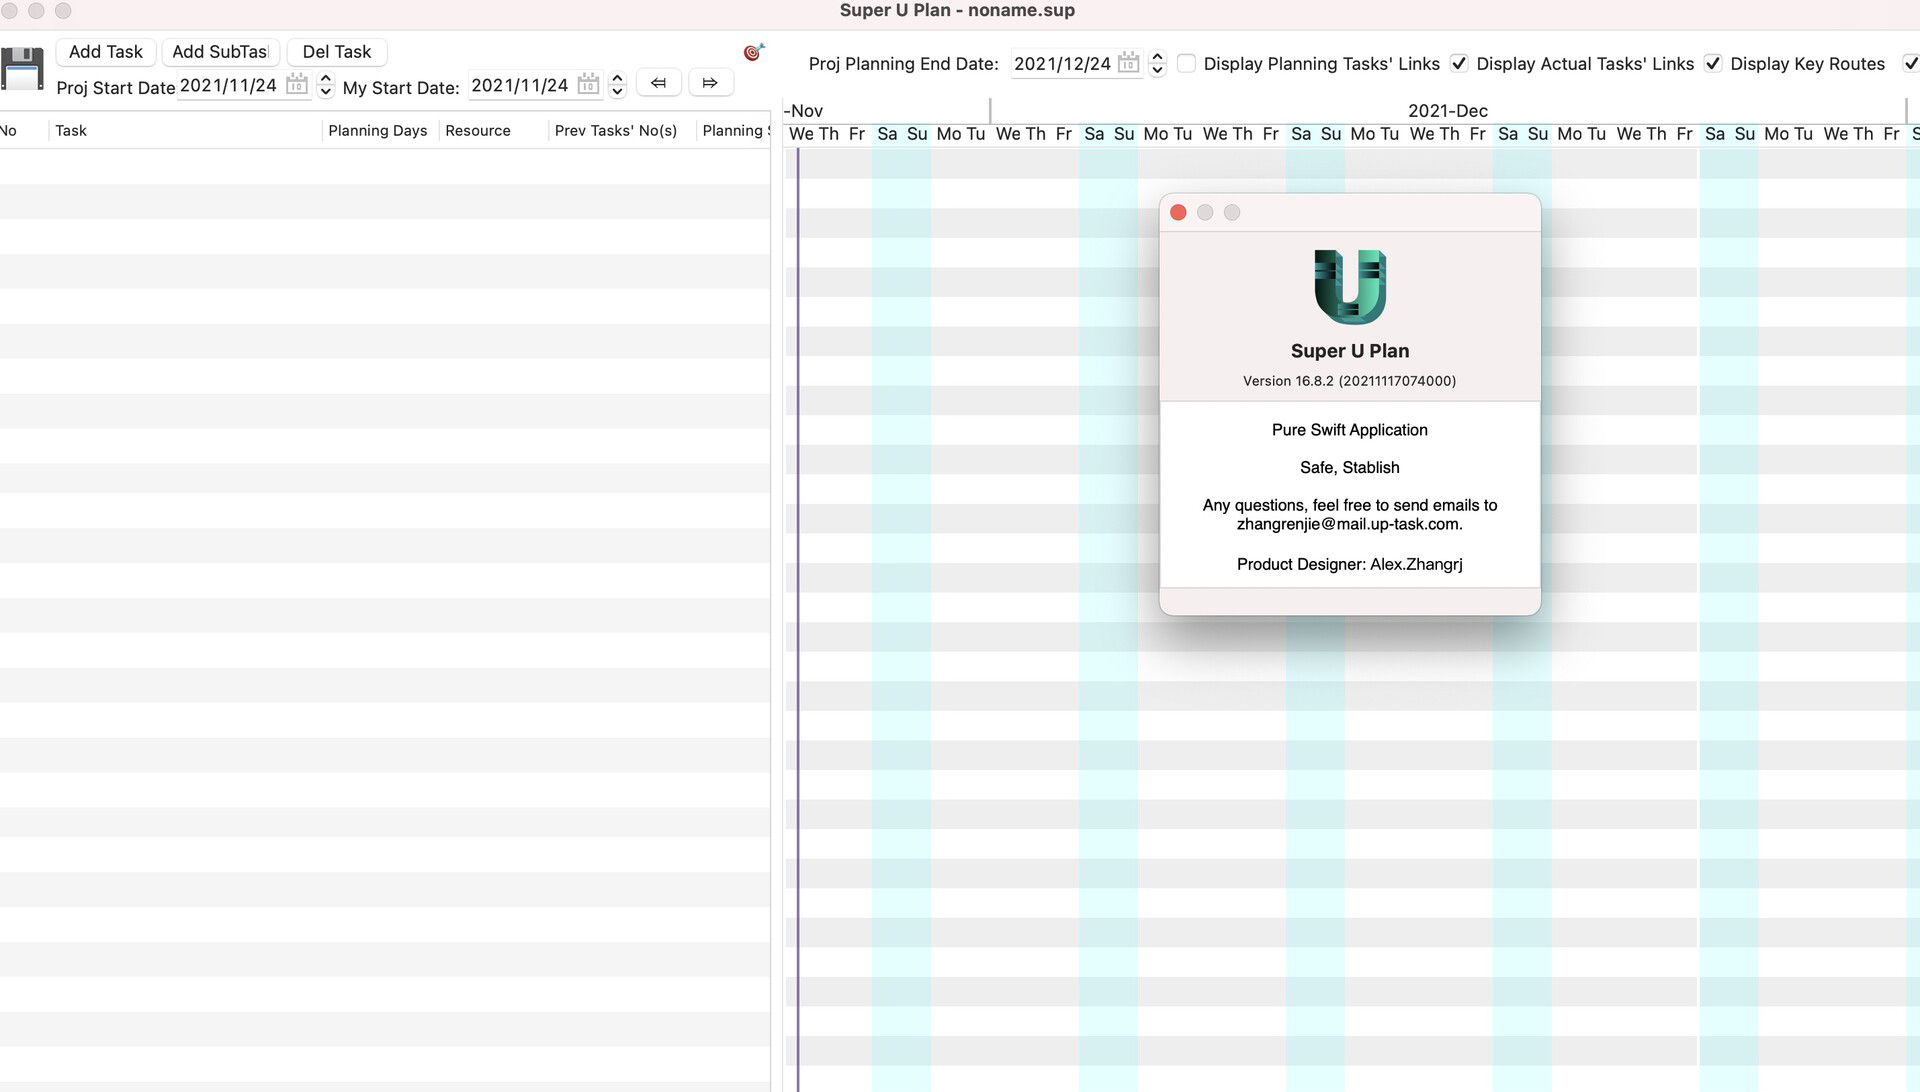Increase My Start Date with its up stepper arrow
This screenshot has height=1092, width=1920.
tap(617, 78)
